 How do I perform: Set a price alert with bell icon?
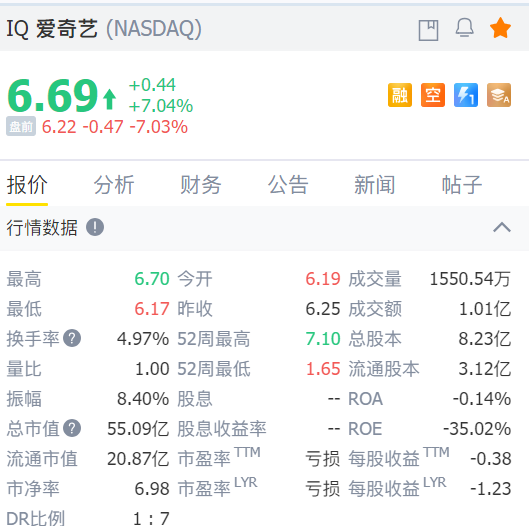[x=465, y=27]
